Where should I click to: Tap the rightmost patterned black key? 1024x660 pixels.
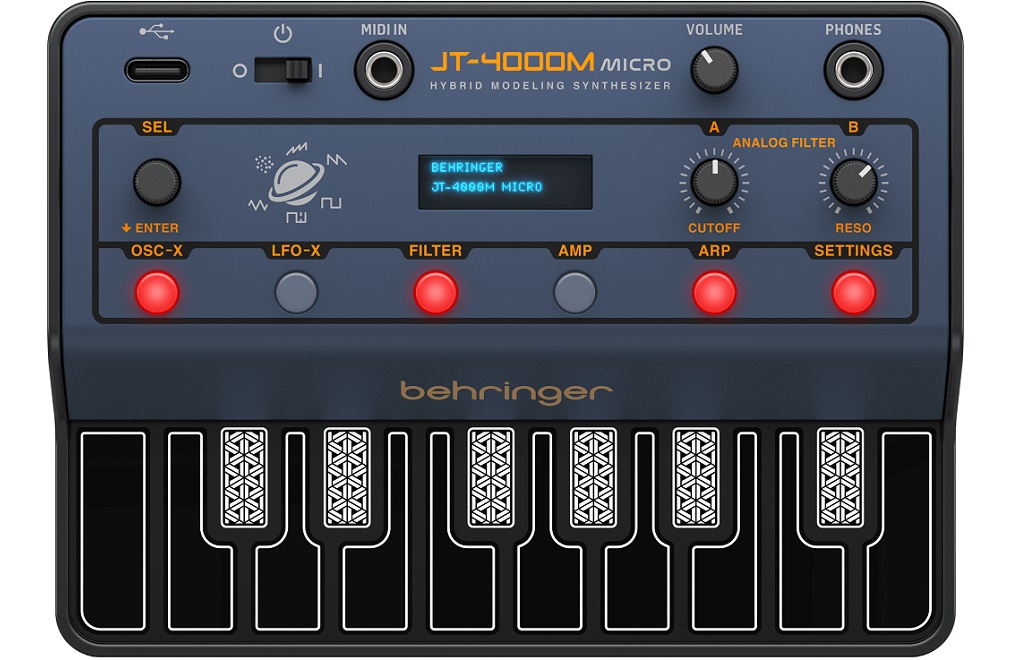pyautogui.click(x=840, y=477)
